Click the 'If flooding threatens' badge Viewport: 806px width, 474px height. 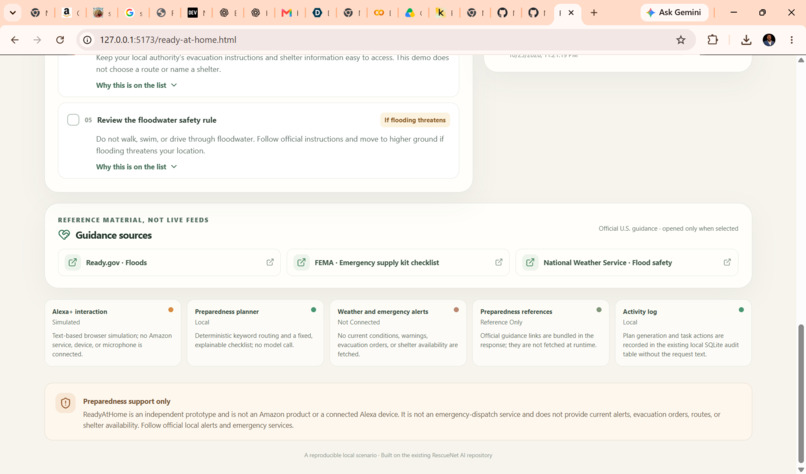tap(415, 120)
